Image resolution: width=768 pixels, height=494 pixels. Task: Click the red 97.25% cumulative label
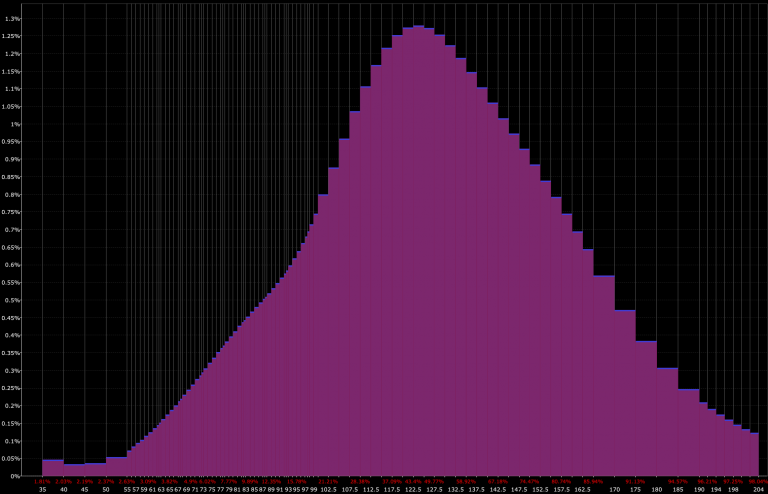733,482
